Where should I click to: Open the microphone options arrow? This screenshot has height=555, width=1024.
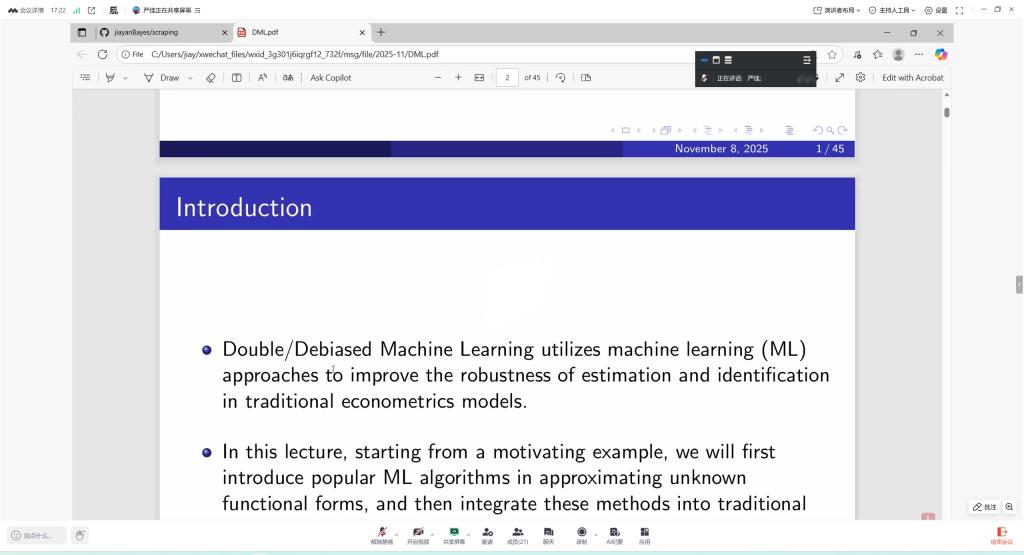coord(397,533)
